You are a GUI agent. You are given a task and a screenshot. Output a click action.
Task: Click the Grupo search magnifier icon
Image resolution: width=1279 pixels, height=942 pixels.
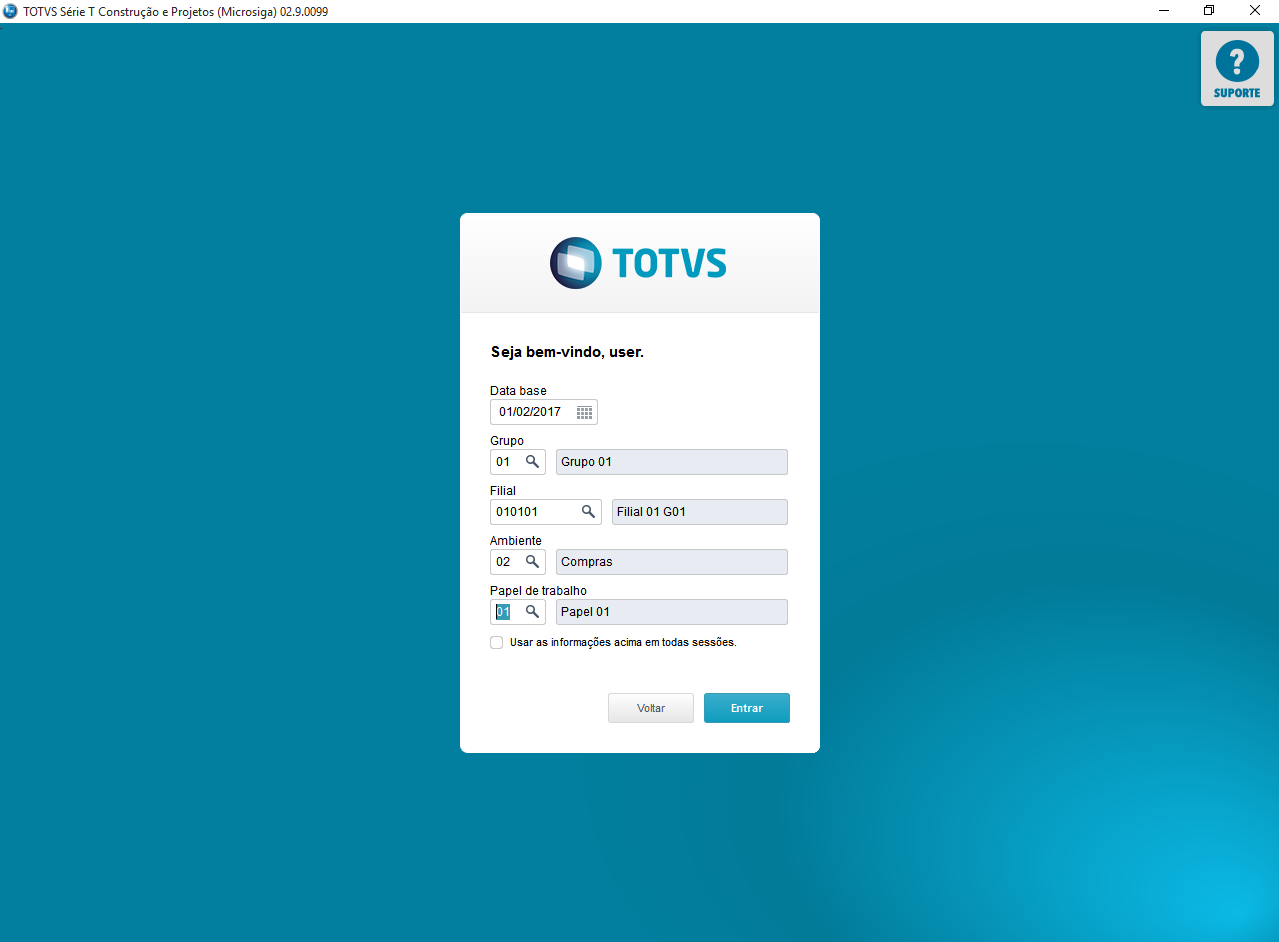(533, 462)
